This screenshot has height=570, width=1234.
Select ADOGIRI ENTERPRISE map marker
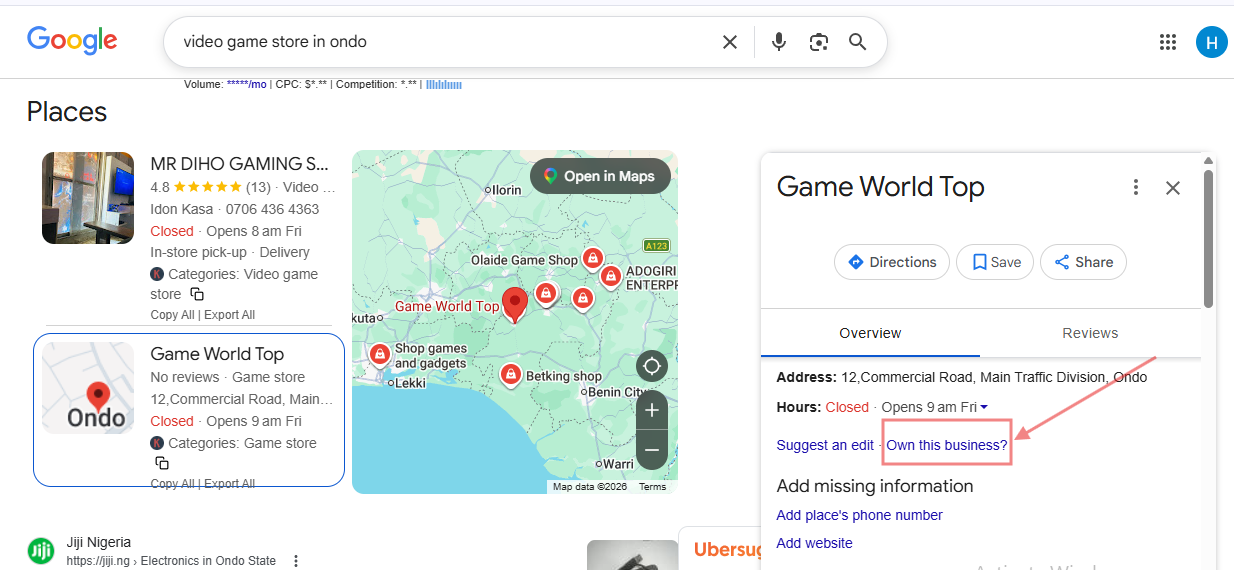(x=611, y=276)
